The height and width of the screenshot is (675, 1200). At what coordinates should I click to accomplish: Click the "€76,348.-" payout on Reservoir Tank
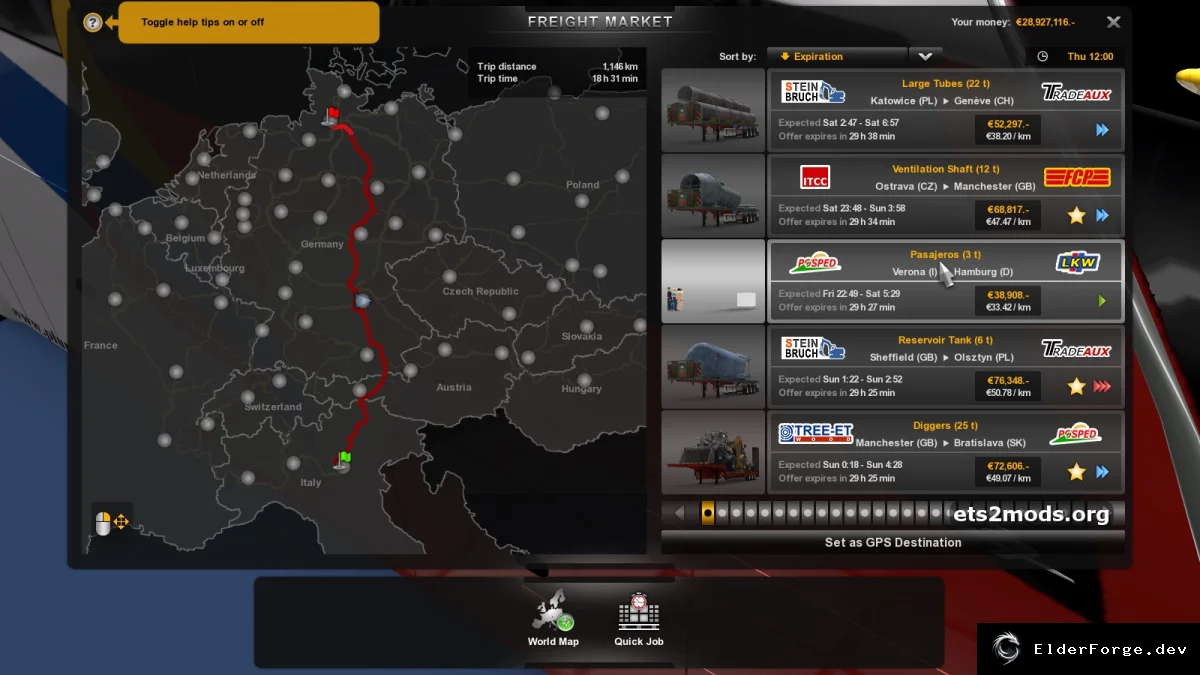pyautogui.click(x=1008, y=380)
